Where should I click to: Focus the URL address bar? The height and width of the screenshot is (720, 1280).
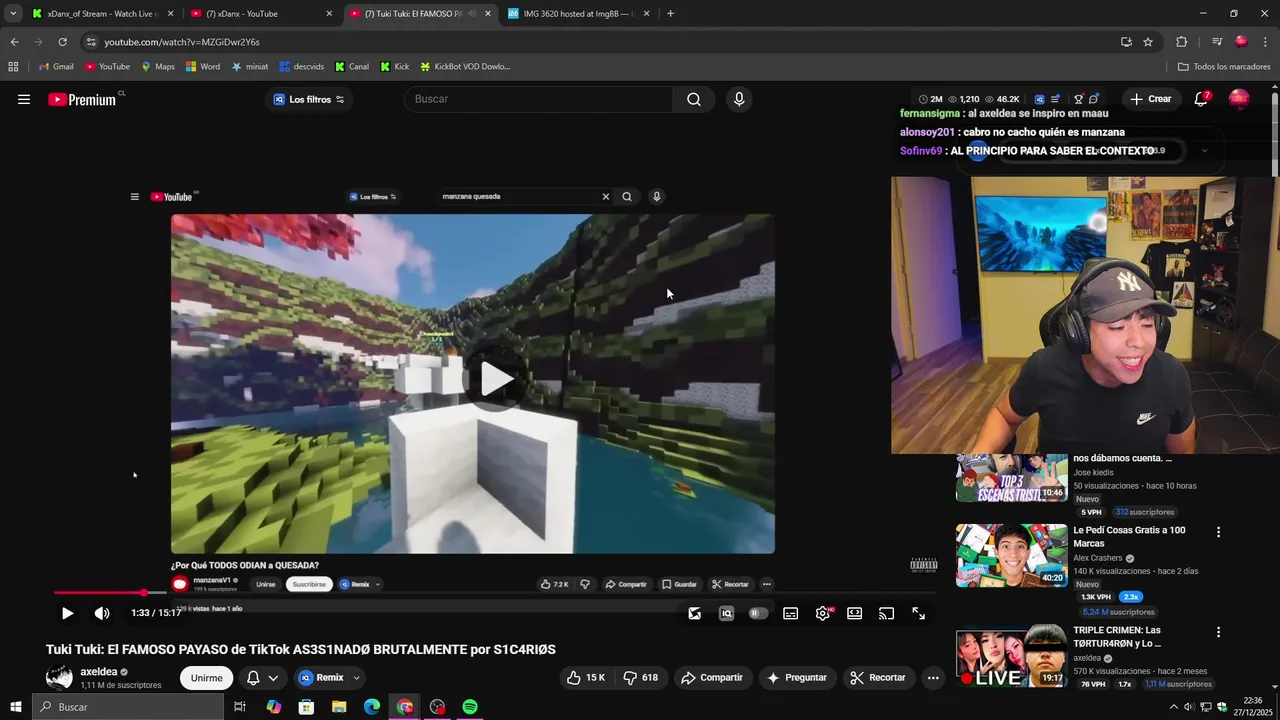click(x=600, y=42)
